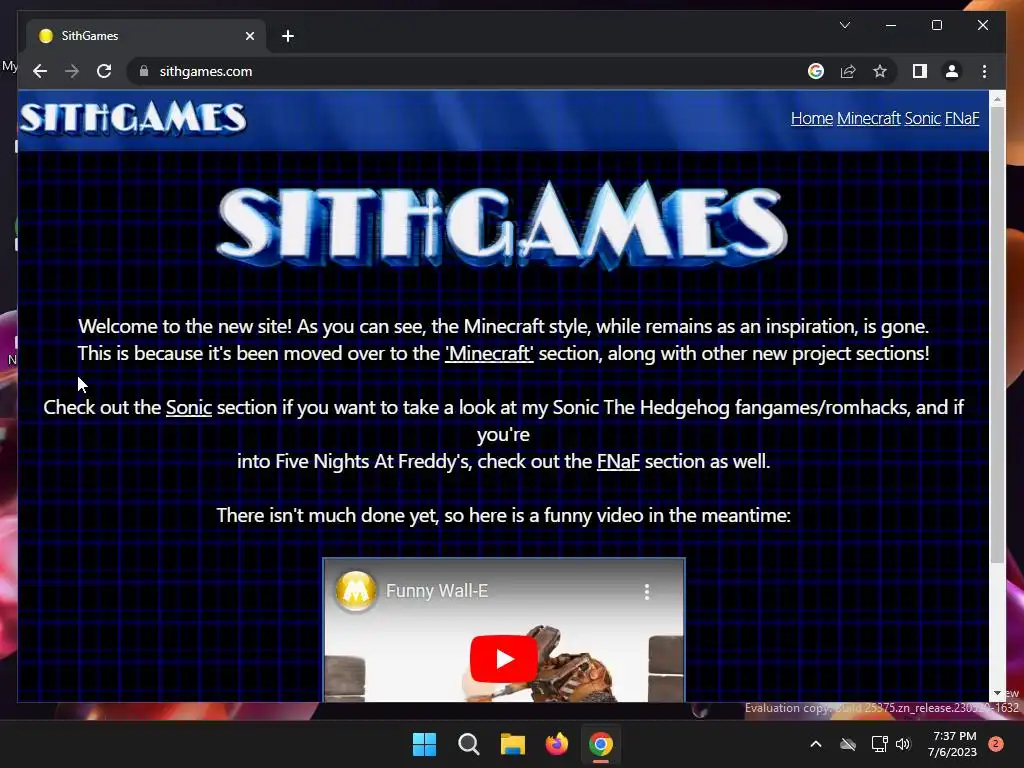Click the browser forward arrow
1024x768 pixels.
[72, 71]
